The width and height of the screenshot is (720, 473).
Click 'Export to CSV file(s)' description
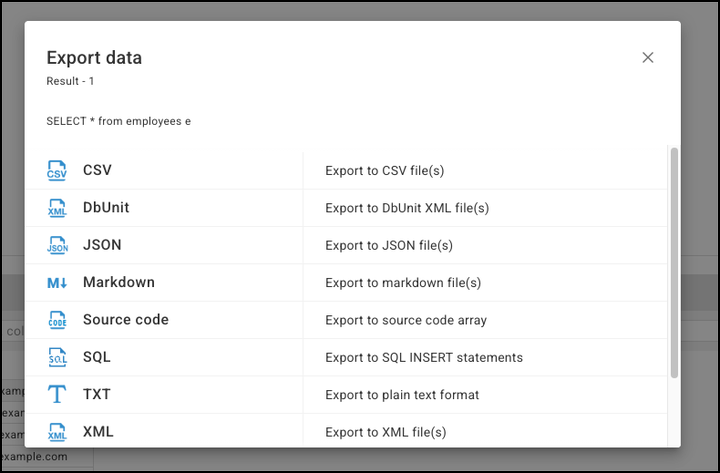pos(385,171)
